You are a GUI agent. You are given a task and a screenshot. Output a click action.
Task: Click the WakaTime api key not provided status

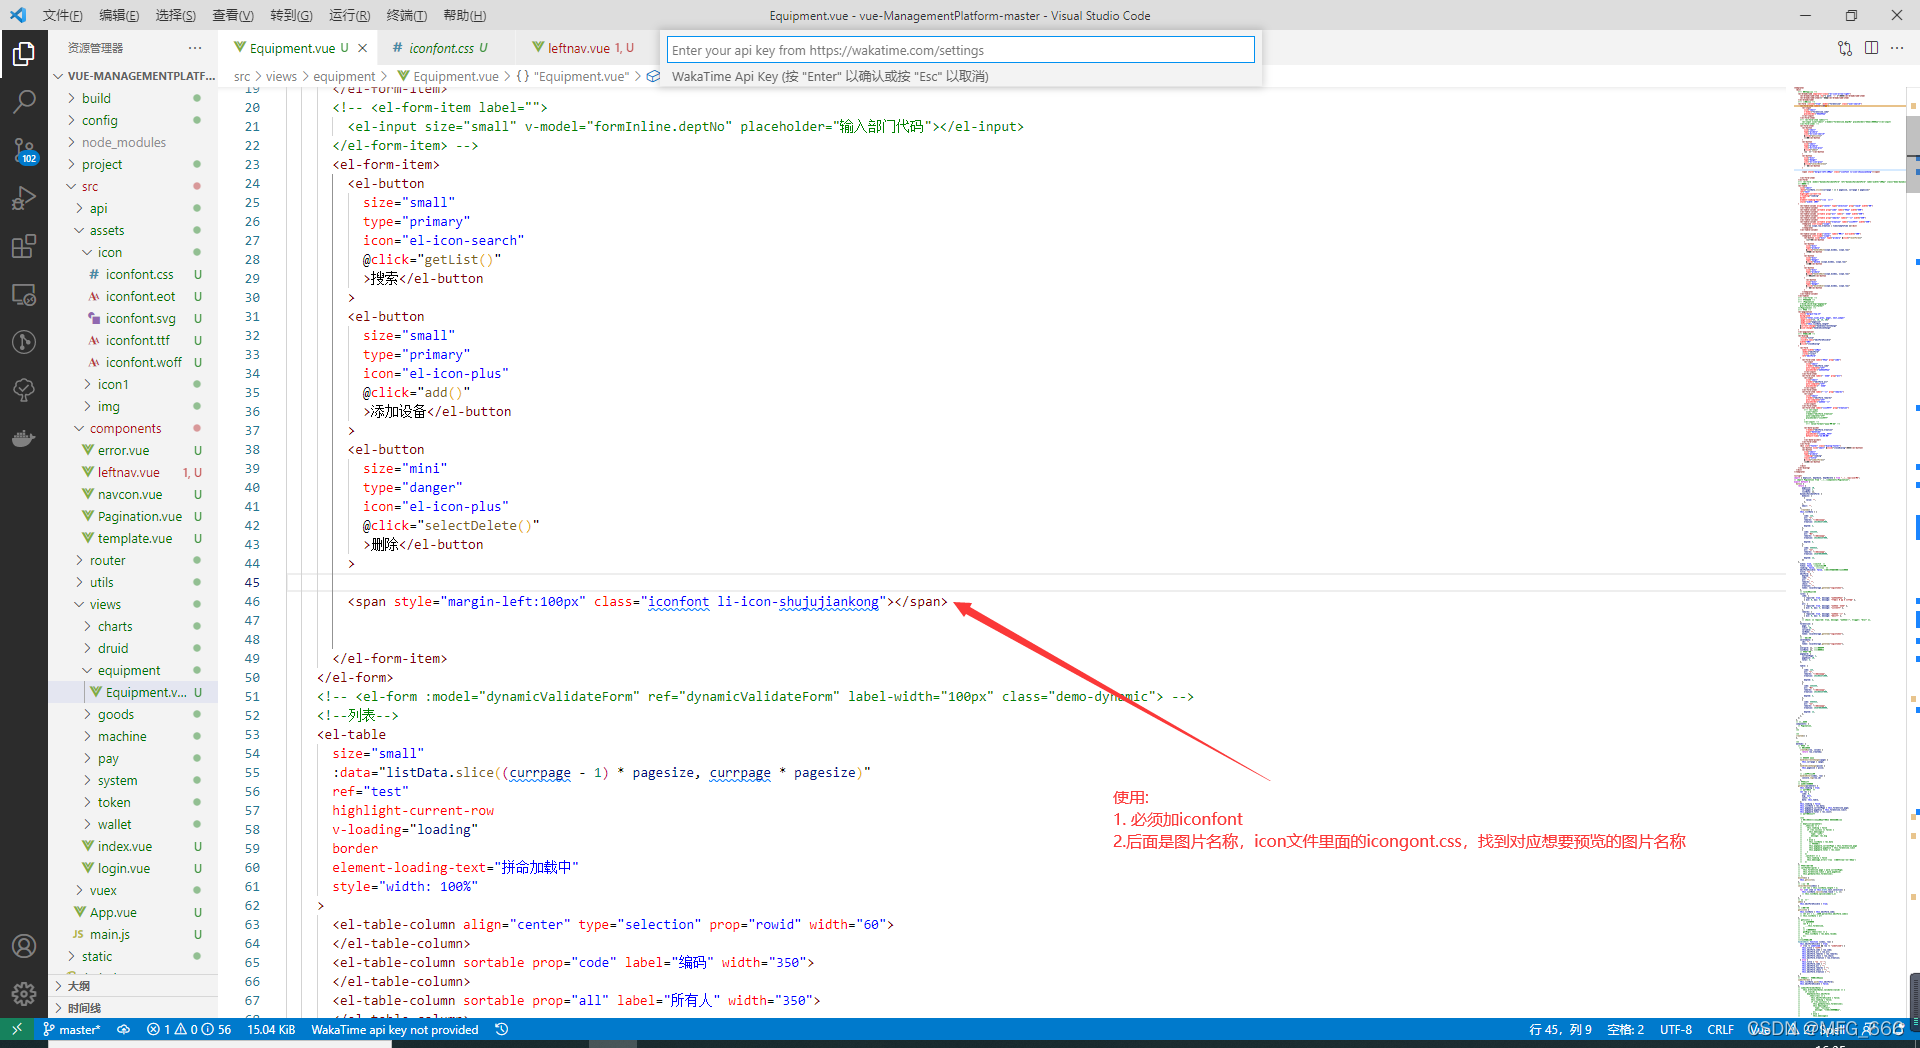point(395,1029)
